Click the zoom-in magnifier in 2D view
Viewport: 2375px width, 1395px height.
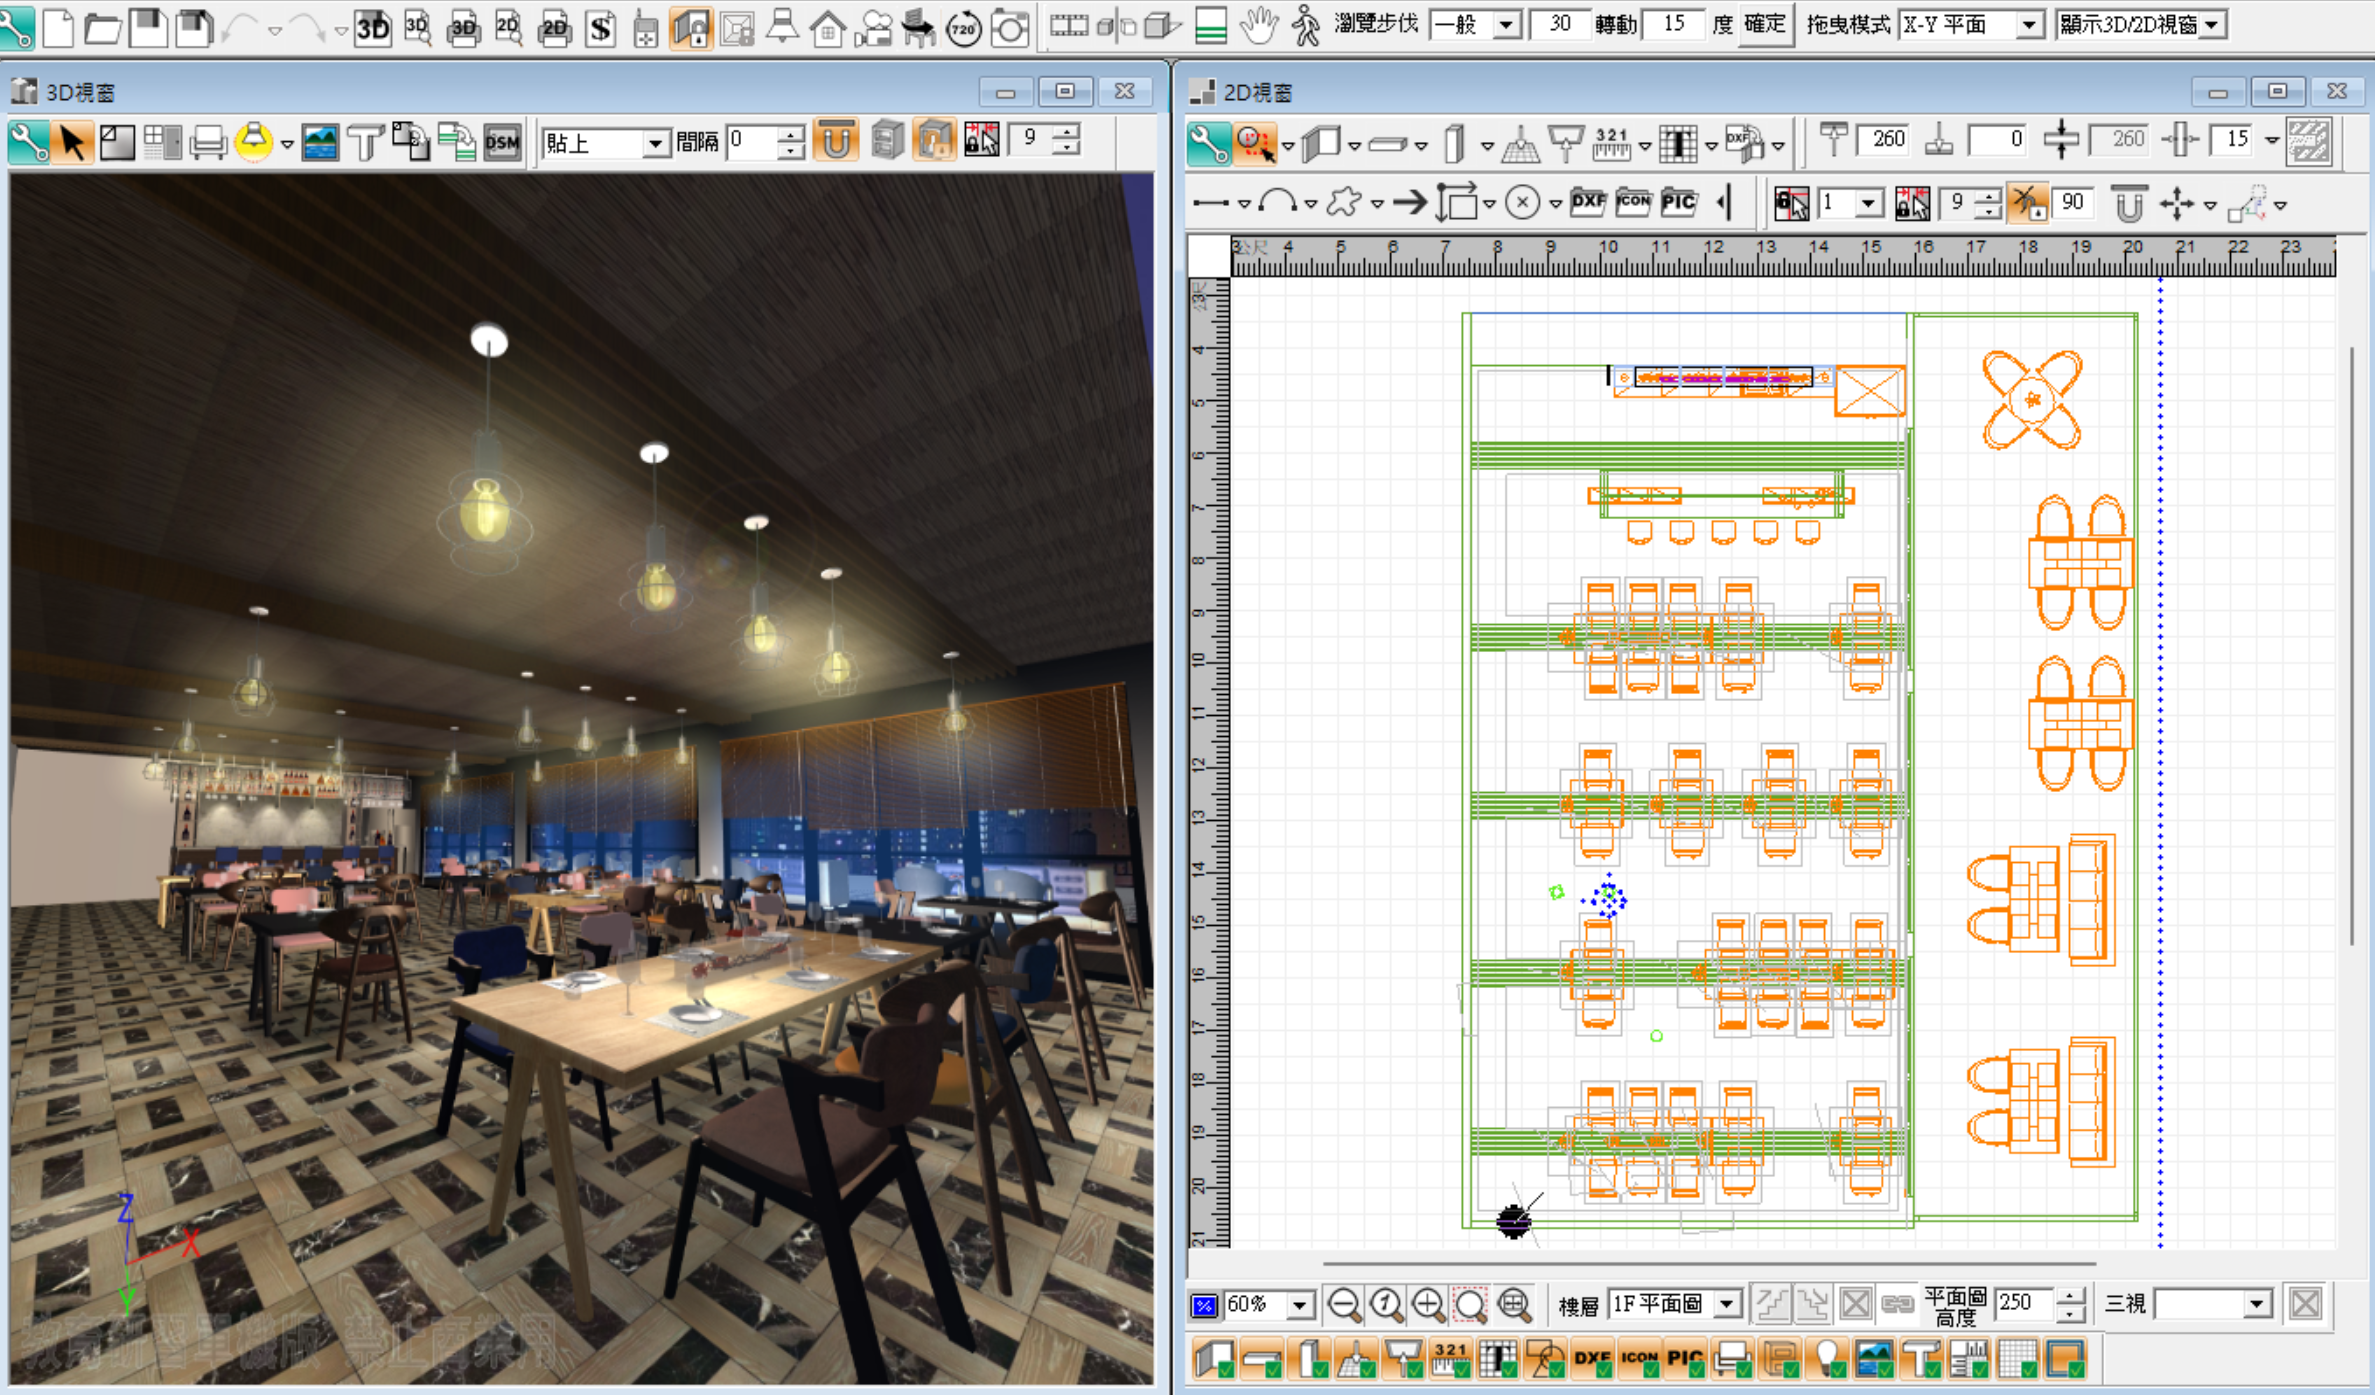coord(1427,1304)
